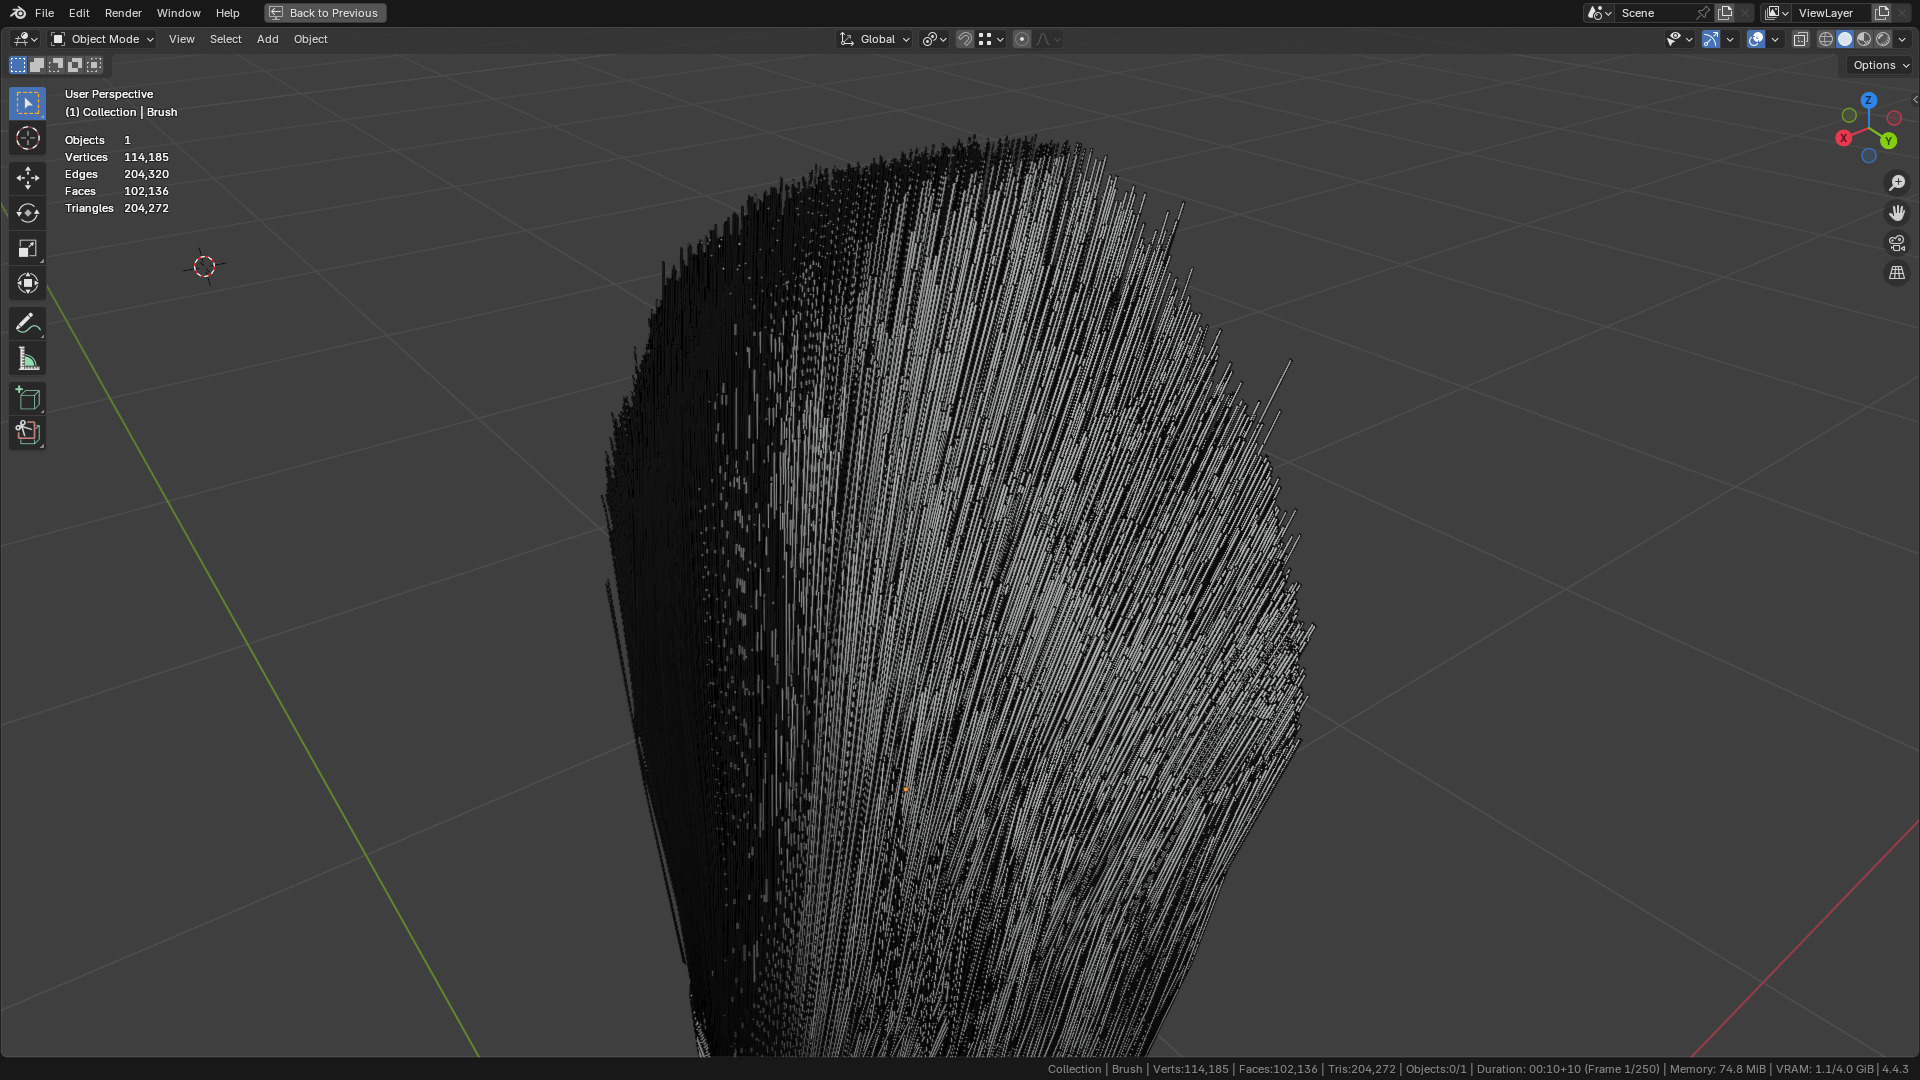Screen dimensions: 1920x1080
Task: Click the add view layer icon
Action: [x=1882, y=13]
